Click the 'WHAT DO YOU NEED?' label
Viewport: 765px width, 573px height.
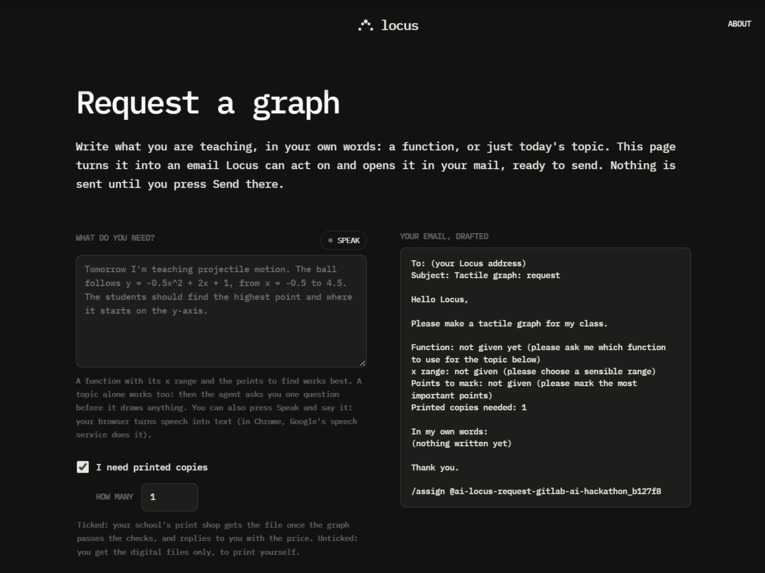pos(115,238)
